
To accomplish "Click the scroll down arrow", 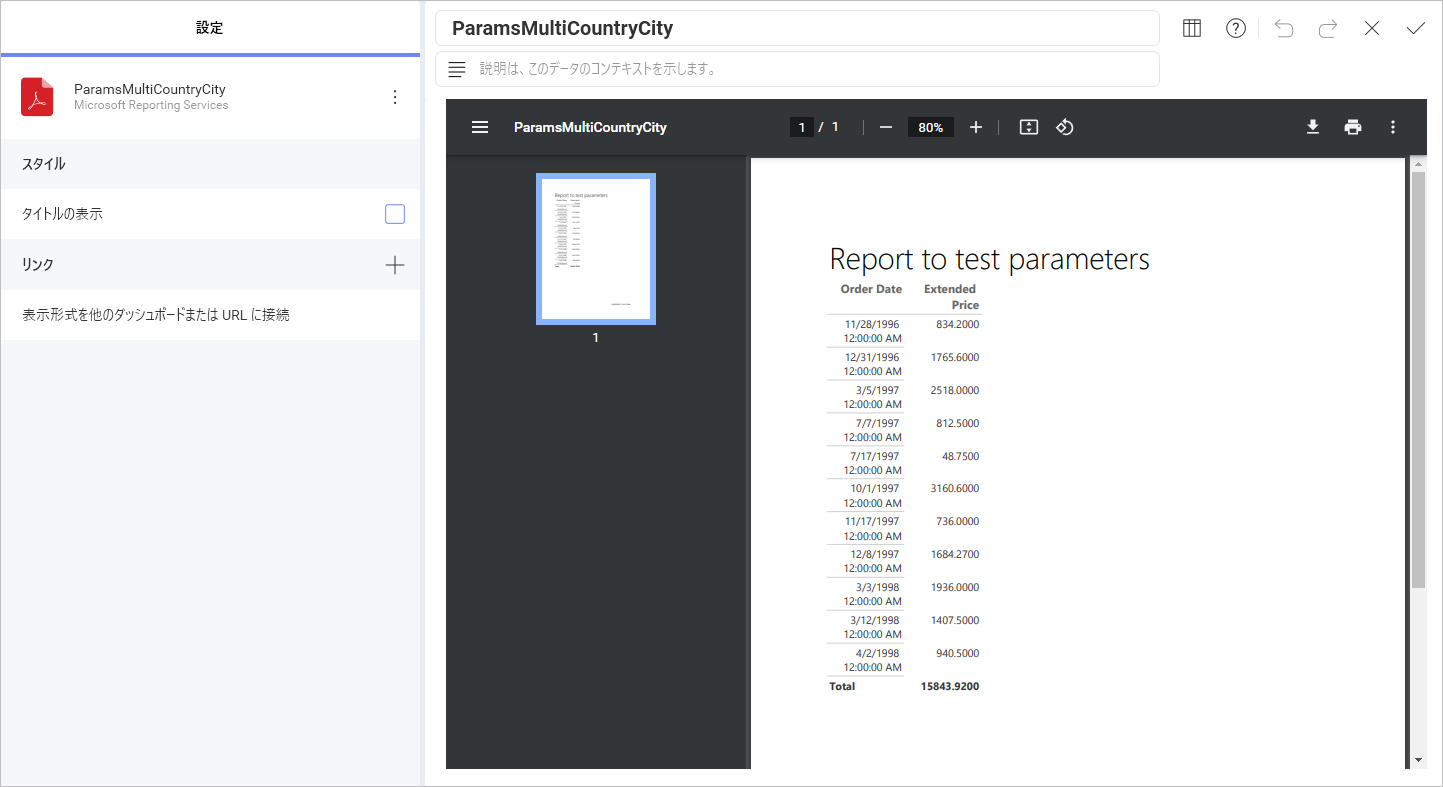I will (1418, 760).
